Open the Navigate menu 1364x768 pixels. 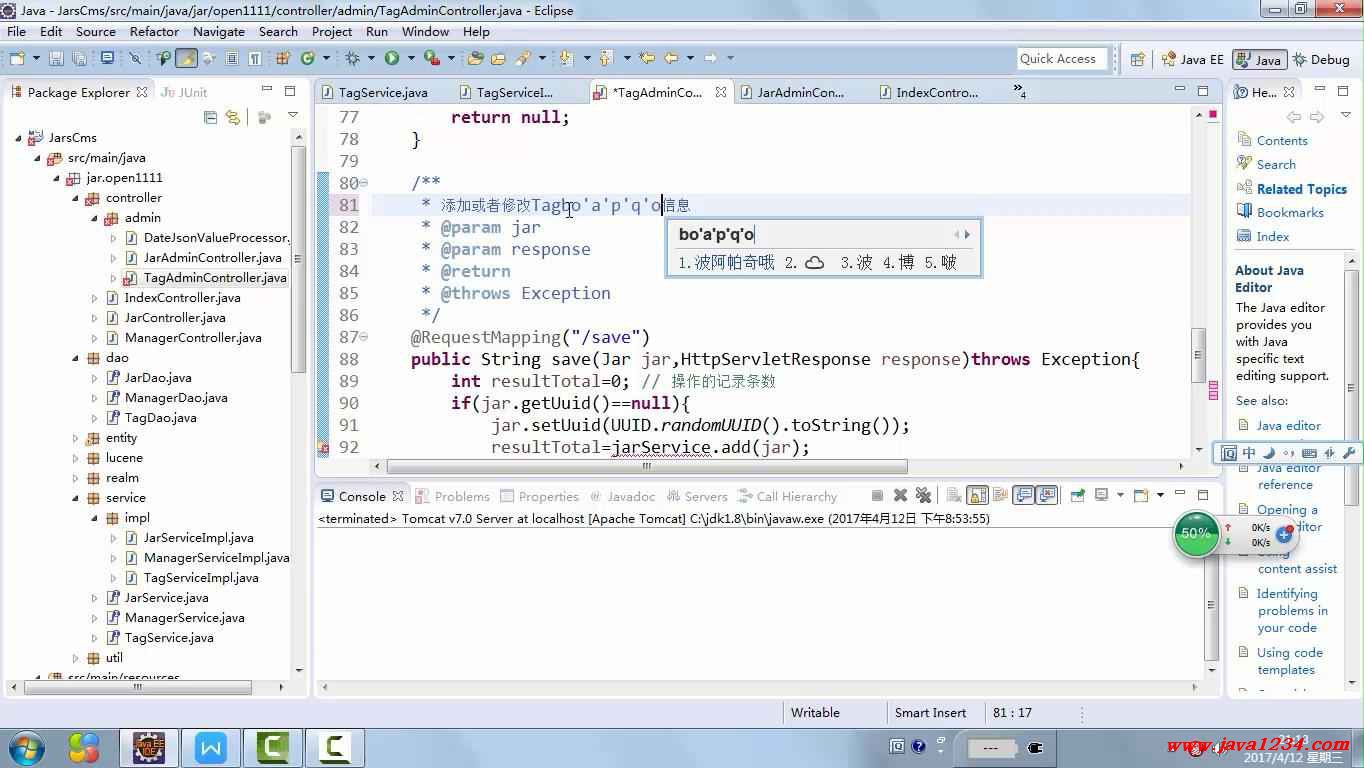(x=218, y=31)
